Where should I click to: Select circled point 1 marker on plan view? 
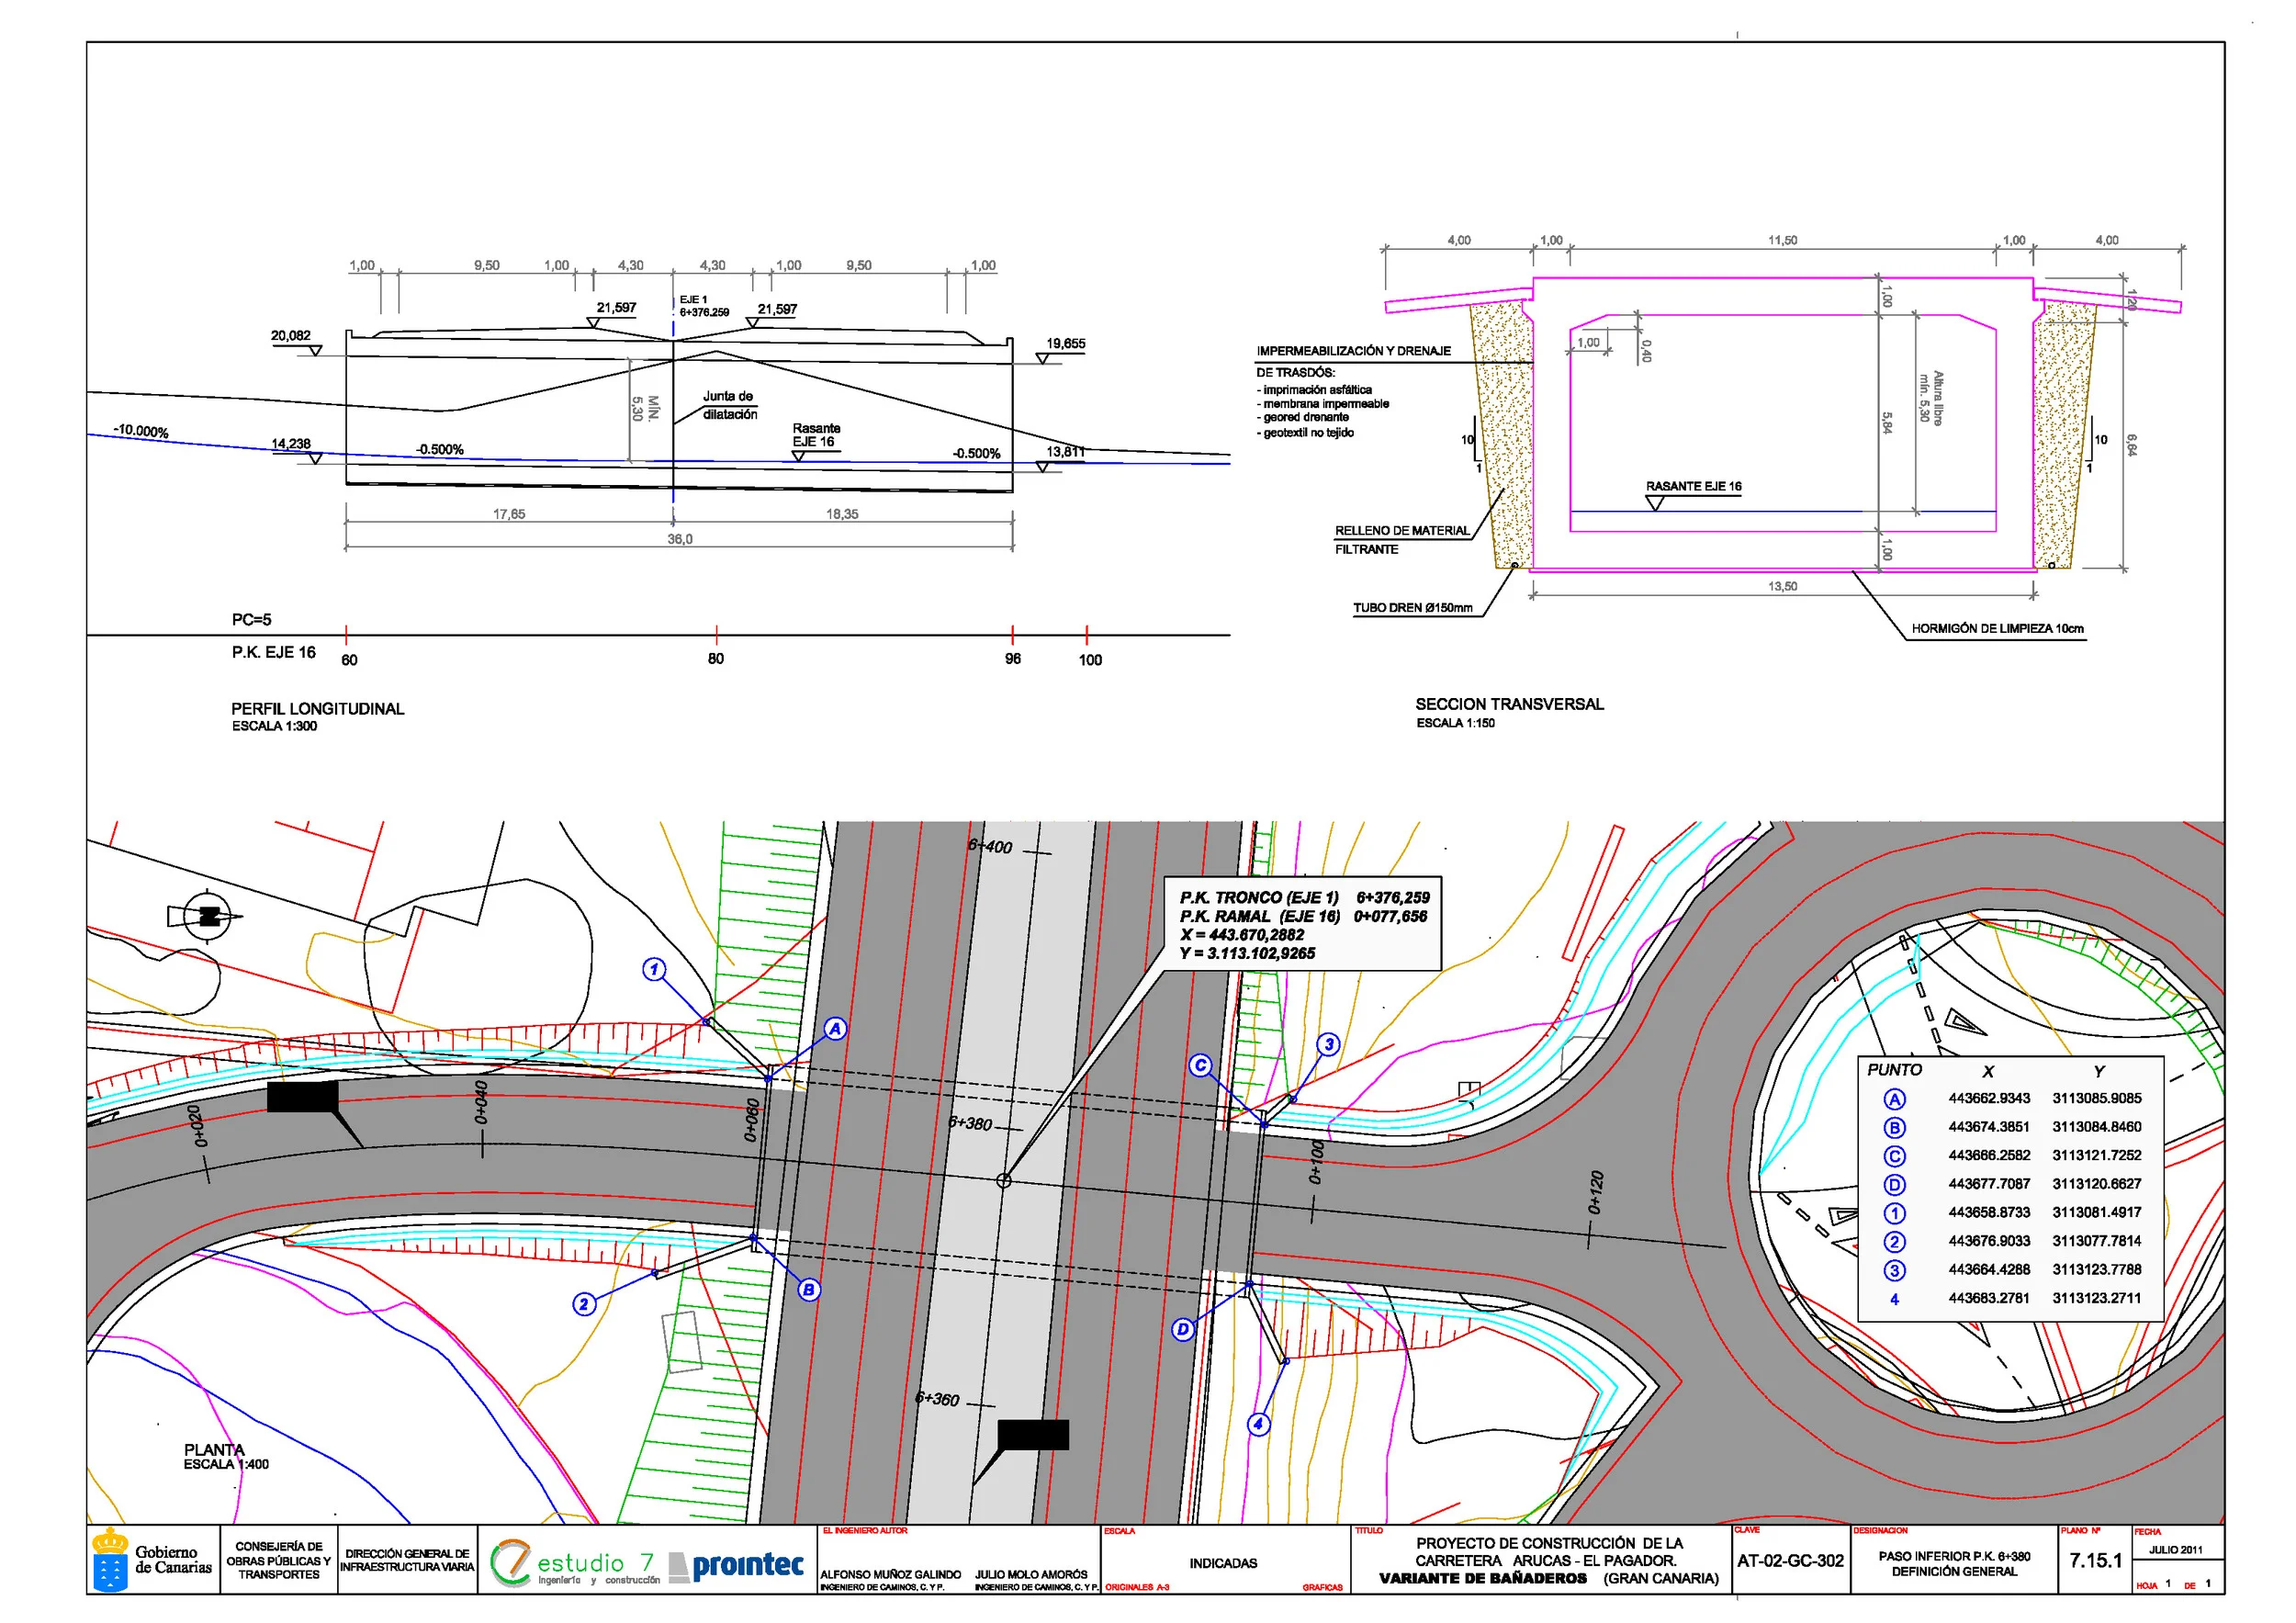654,969
